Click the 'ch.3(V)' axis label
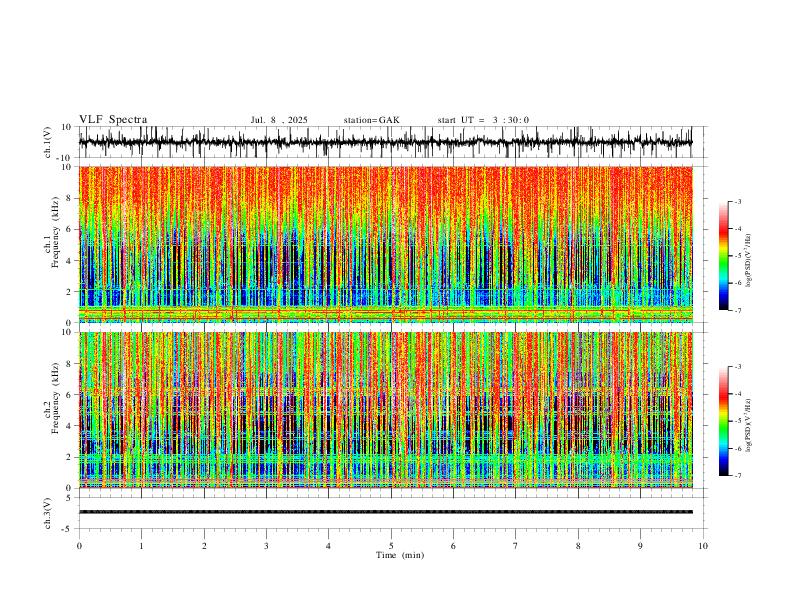This screenshot has width=792, height=612. [48, 514]
